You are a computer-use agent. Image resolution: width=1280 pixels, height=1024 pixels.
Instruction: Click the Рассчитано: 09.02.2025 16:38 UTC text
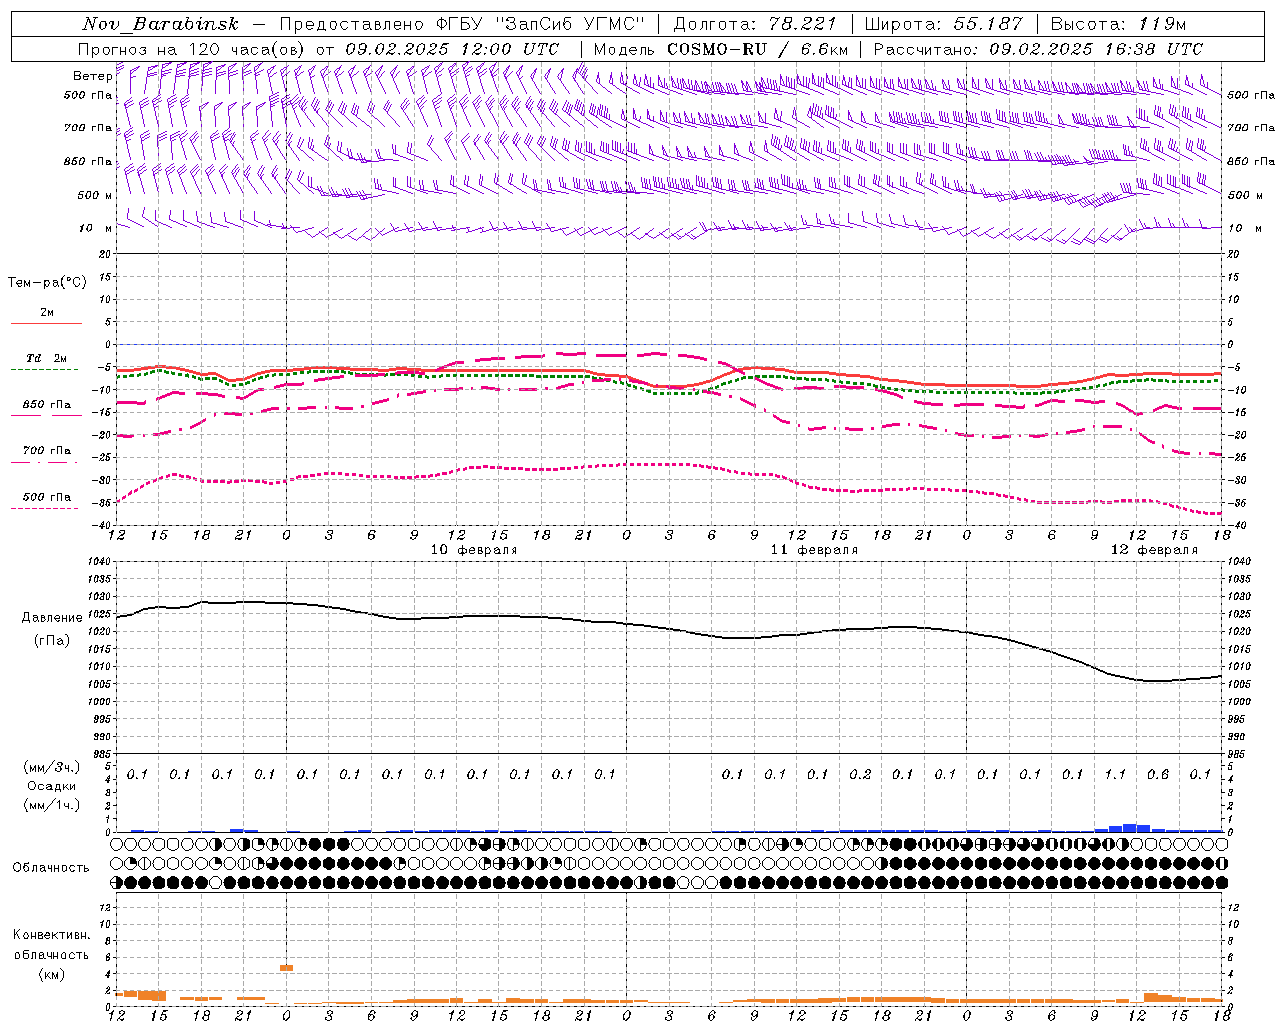(x=1038, y=48)
